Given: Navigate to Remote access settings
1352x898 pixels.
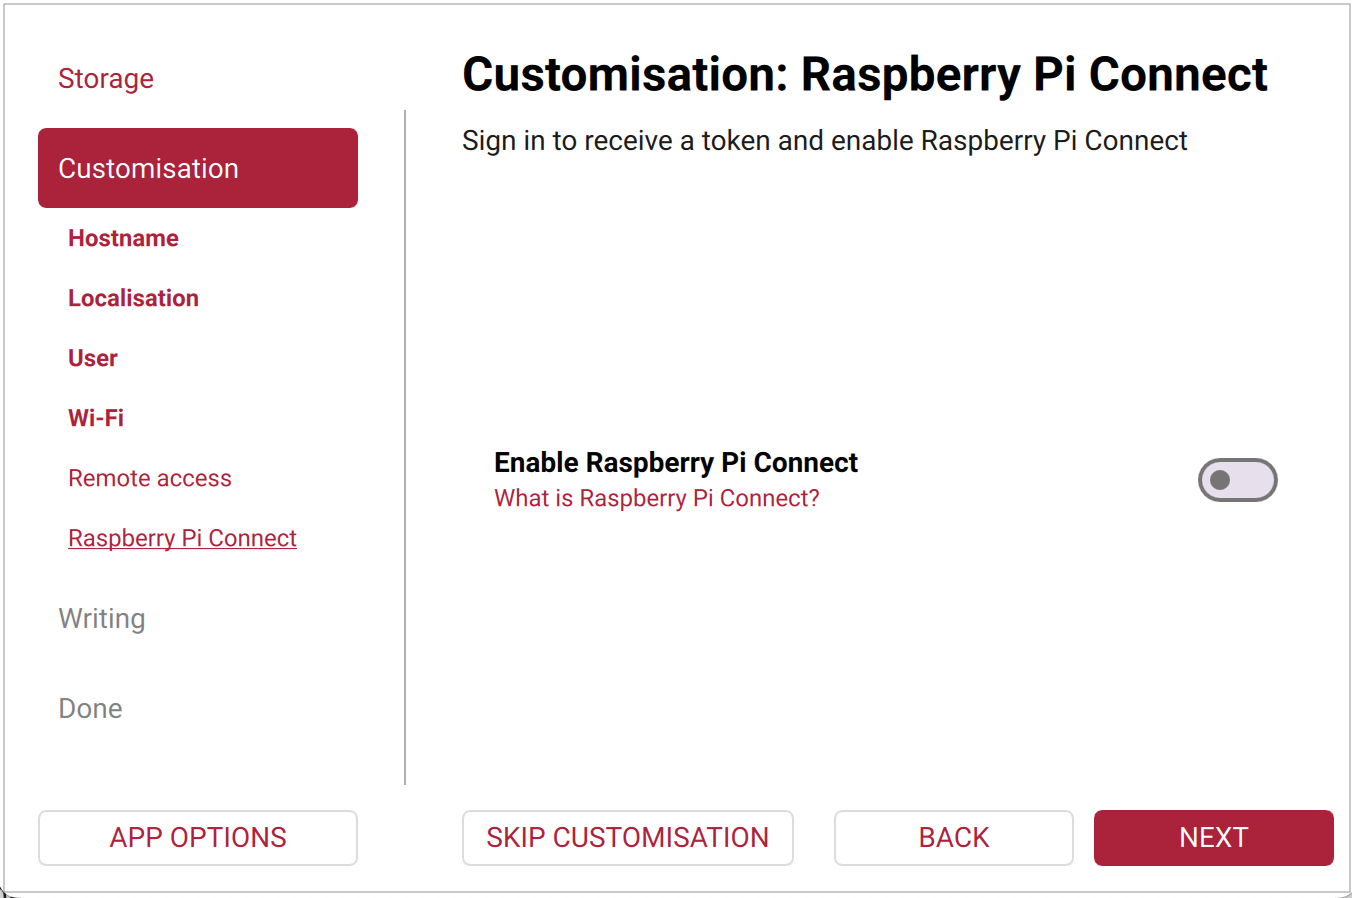Looking at the screenshot, I should coord(149,478).
